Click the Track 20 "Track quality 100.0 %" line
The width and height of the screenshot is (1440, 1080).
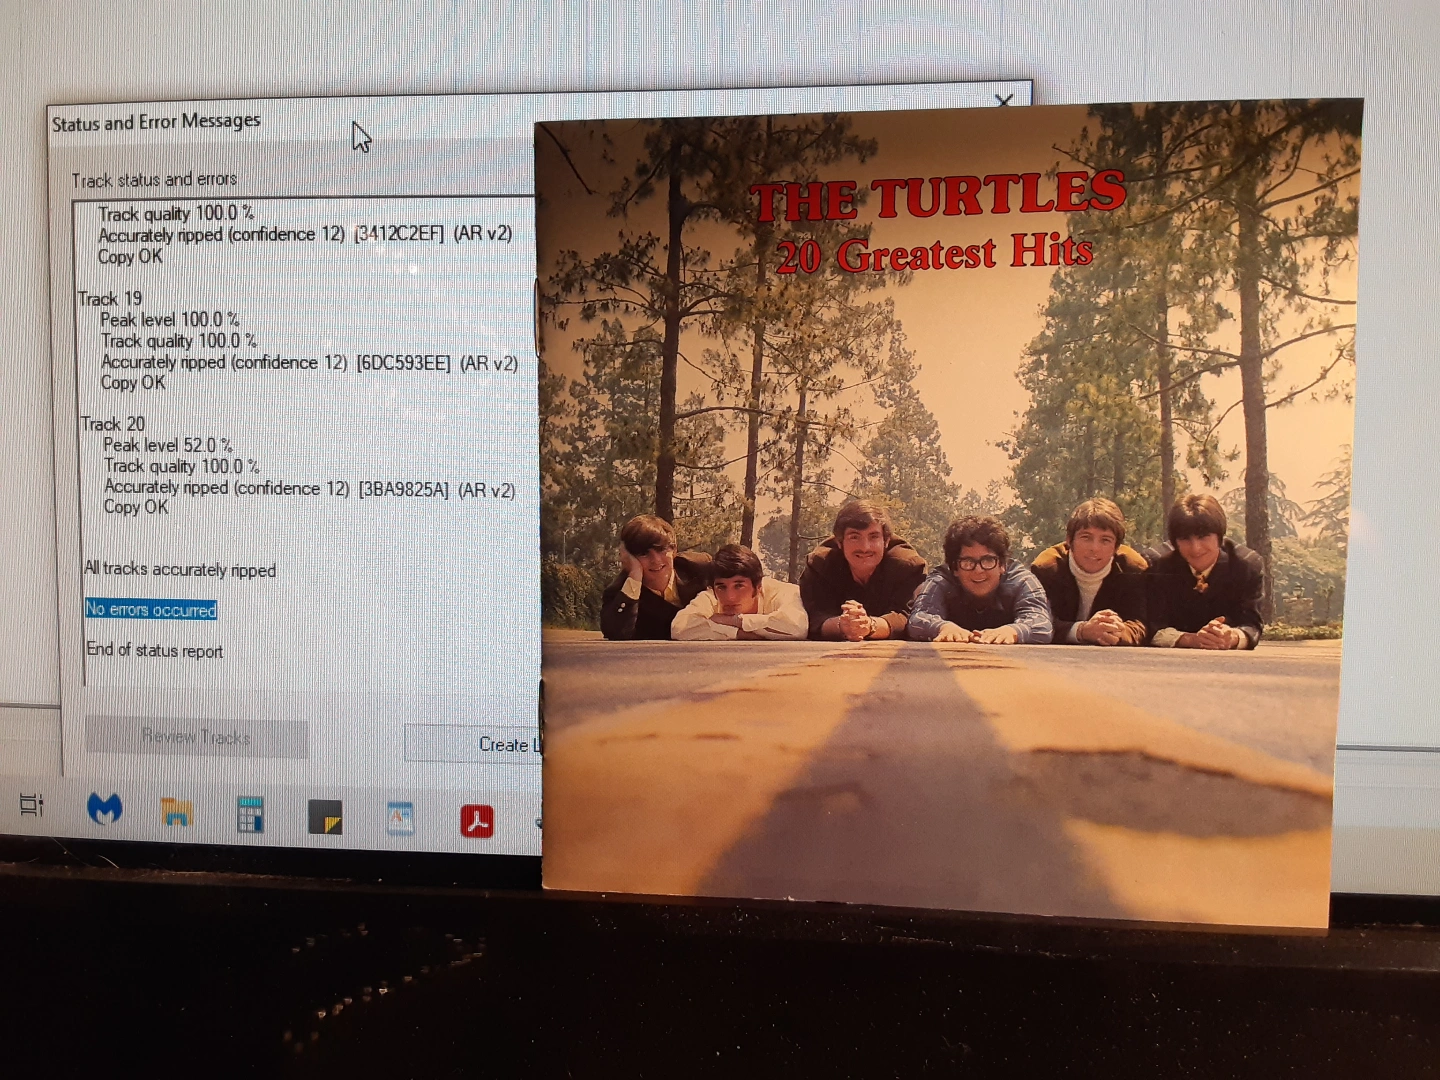click(182, 466)
